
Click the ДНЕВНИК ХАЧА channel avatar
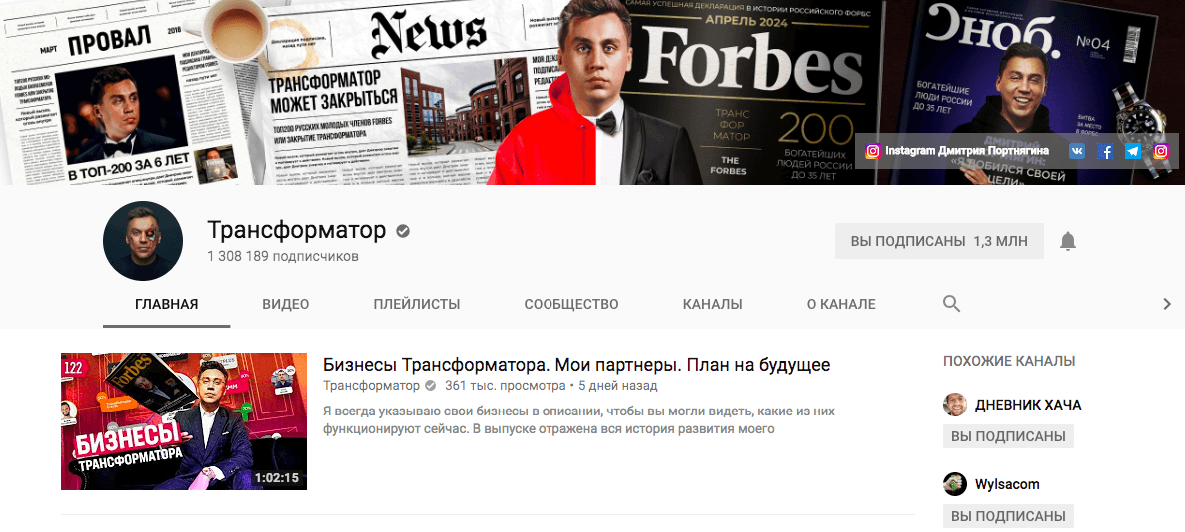pos(955,404)
